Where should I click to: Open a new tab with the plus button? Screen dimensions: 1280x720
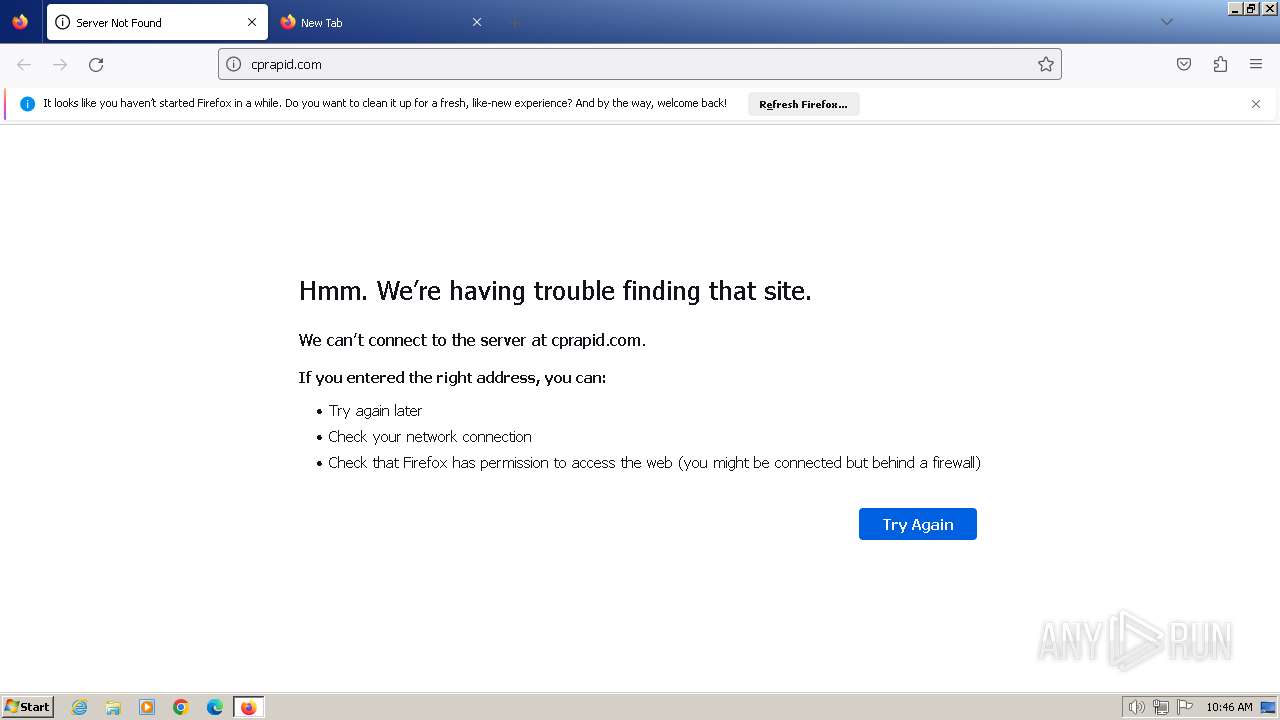(x=514, y=22)
